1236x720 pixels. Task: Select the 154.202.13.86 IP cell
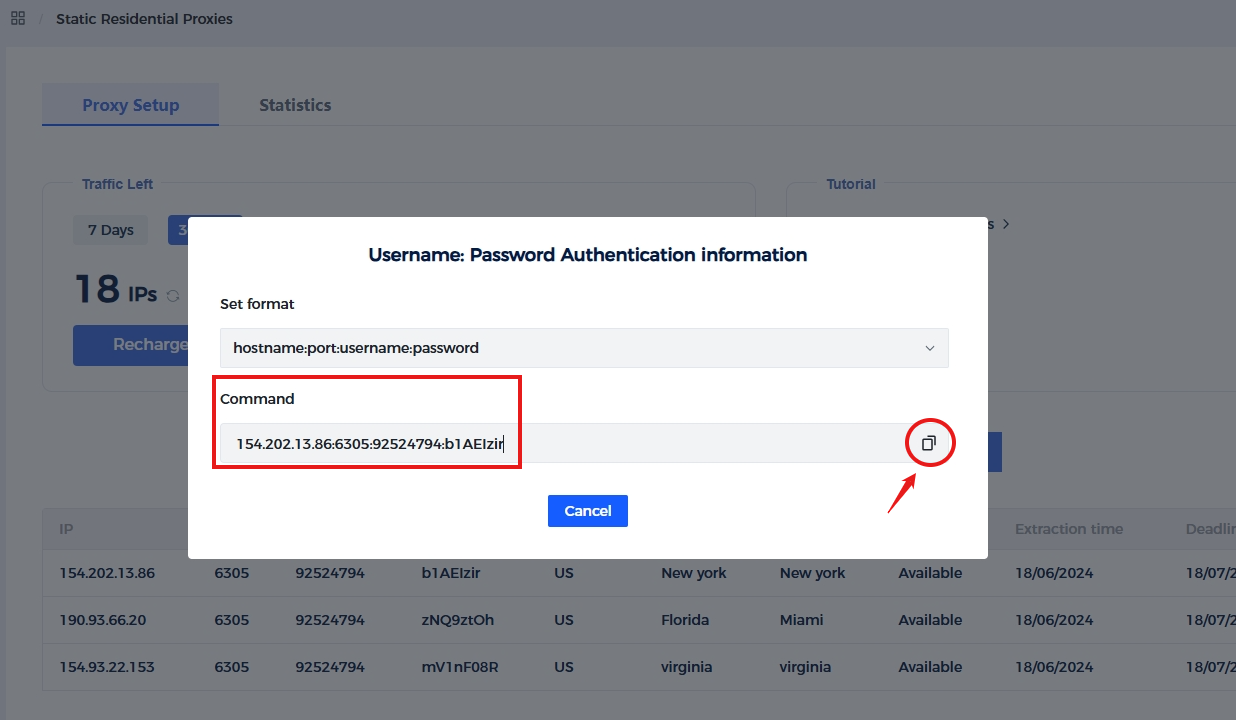[x=107, y=573]
